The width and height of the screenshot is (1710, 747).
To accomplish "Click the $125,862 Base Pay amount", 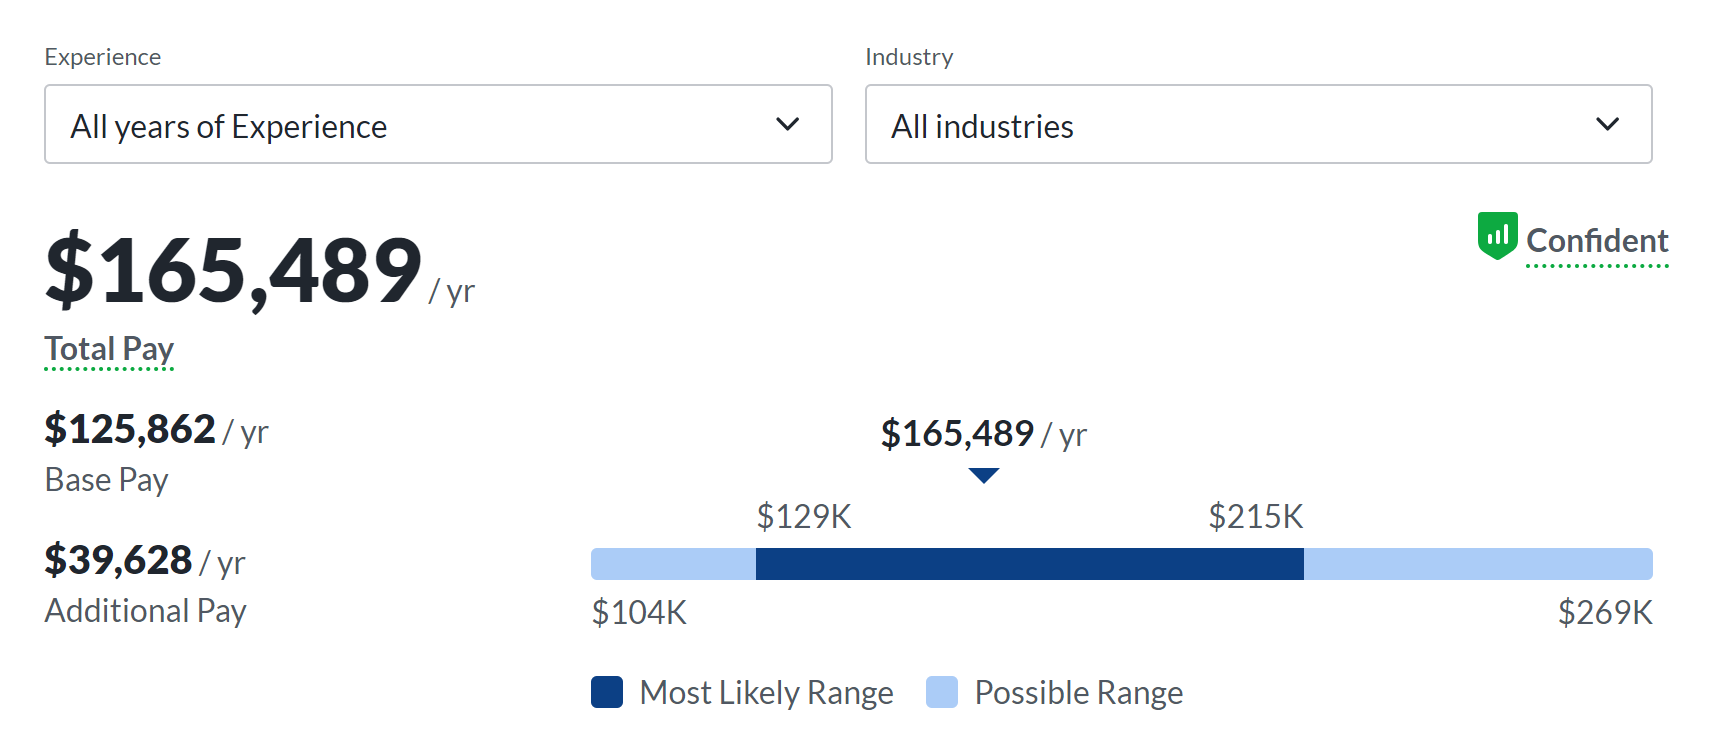I will 130,429.
